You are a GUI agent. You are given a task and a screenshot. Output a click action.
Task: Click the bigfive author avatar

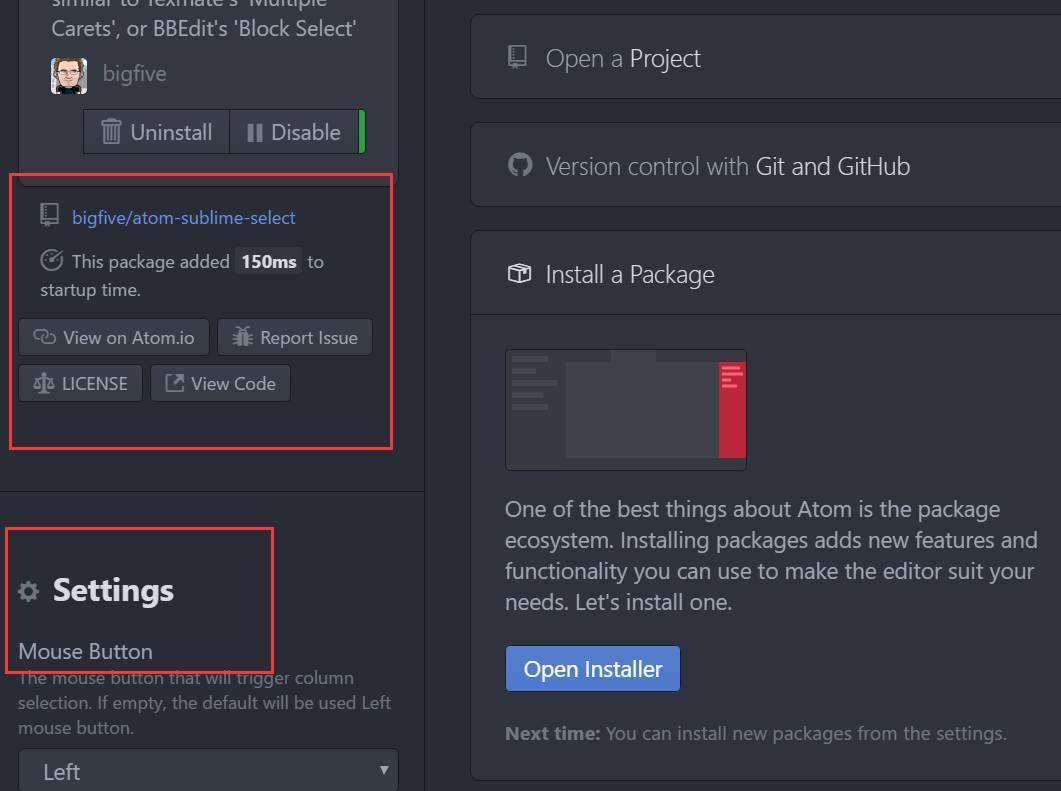point(69,75)
